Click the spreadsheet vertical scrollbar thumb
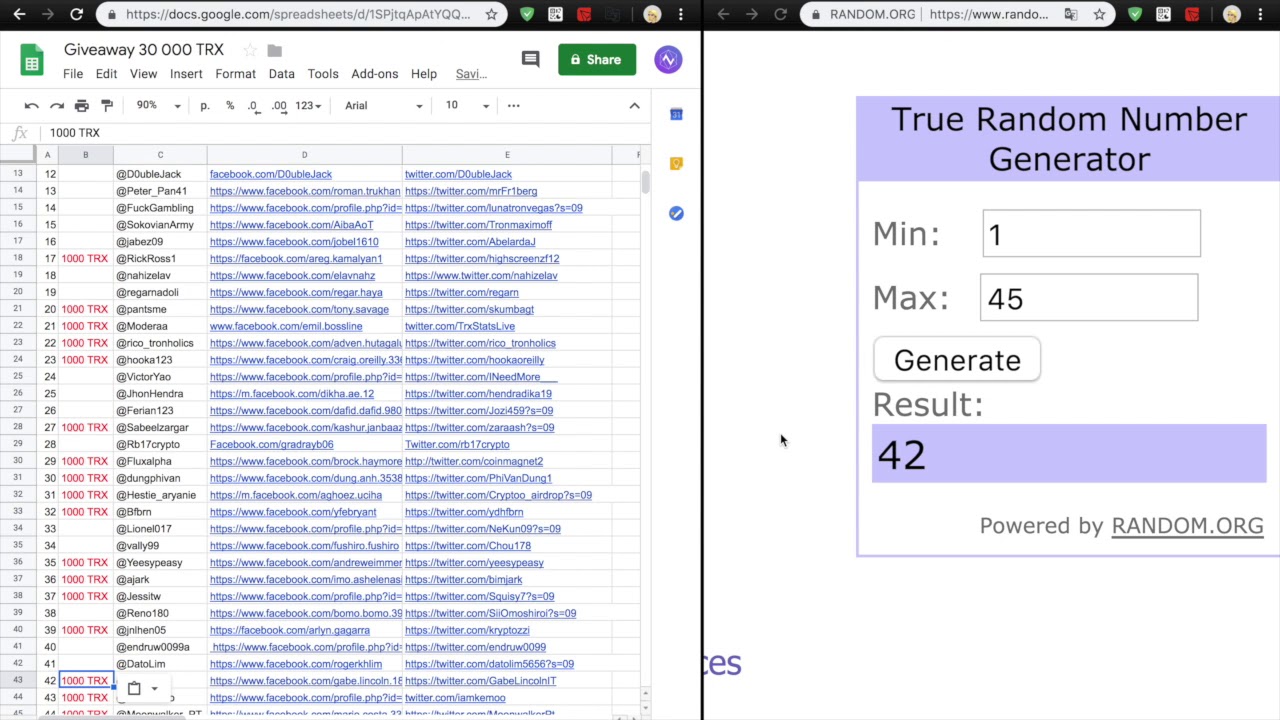The width and height of the screenshot is (1280, 720). pyautogui.click(x=646, y=182)
